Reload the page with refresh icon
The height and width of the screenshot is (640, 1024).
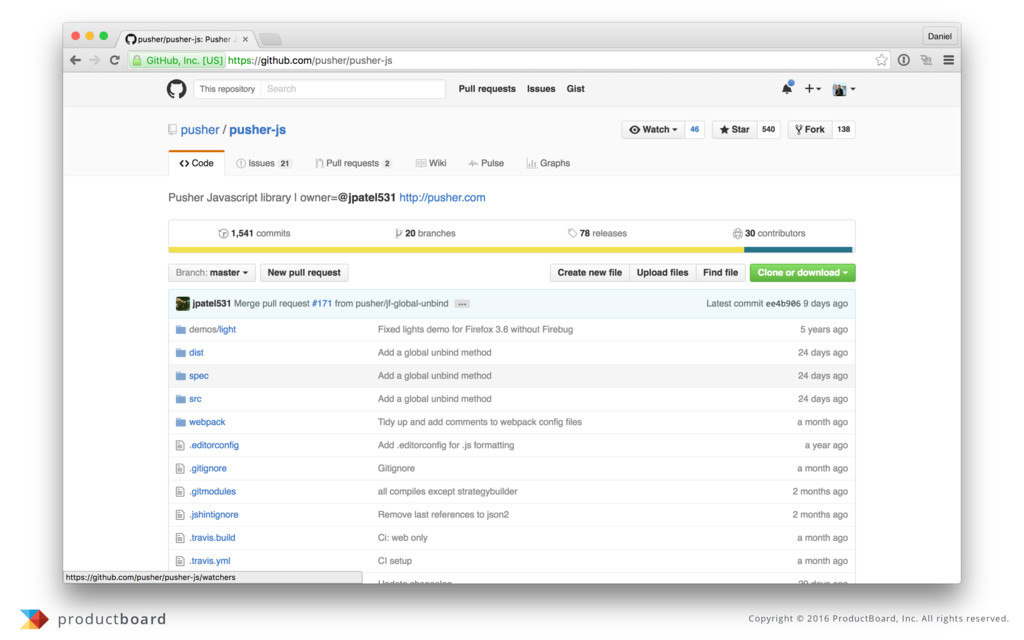pos(114,60)
